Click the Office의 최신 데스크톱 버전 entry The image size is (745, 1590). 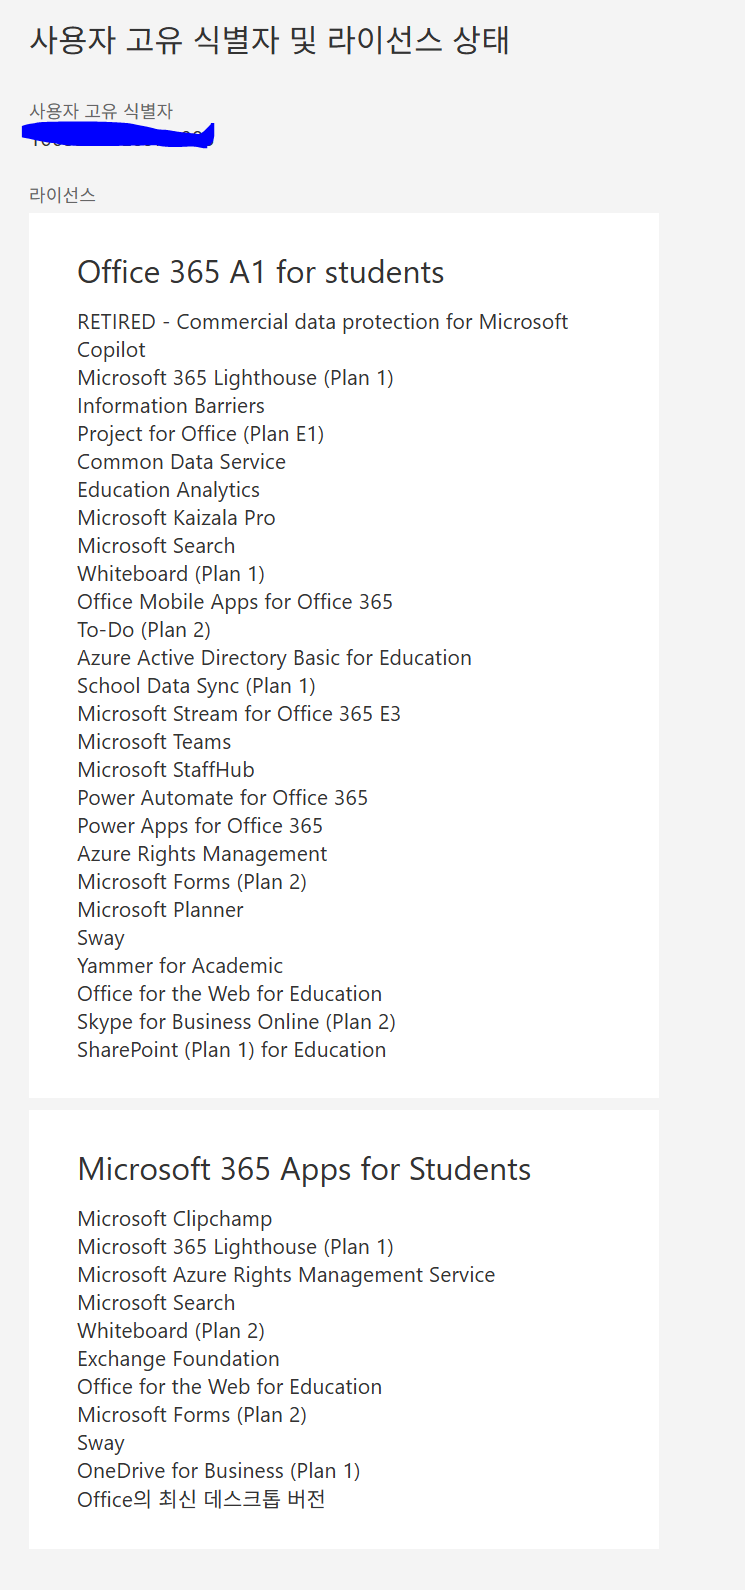(201, 1499)
